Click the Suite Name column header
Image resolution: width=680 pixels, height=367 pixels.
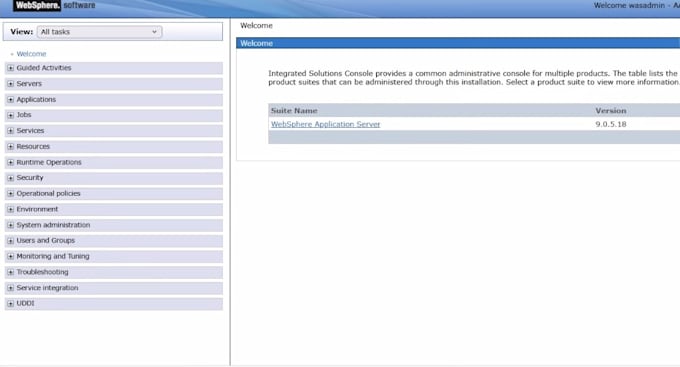[x=294, y=111]
